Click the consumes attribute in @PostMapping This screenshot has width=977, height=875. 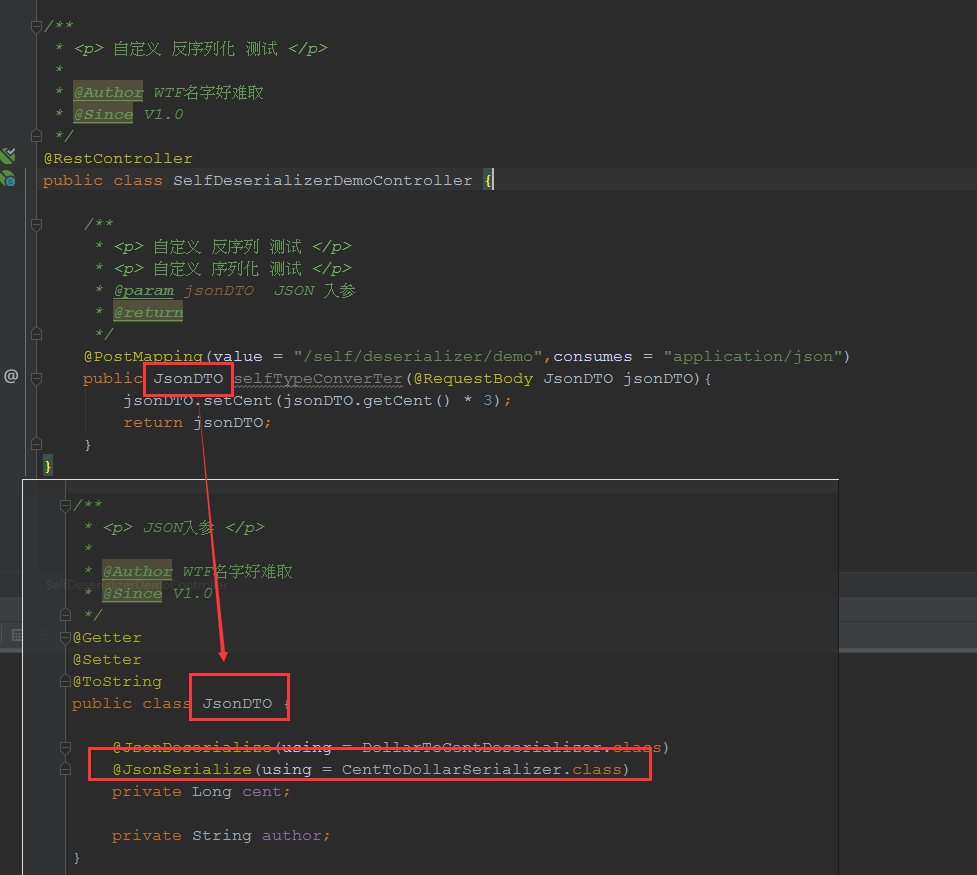593,356
